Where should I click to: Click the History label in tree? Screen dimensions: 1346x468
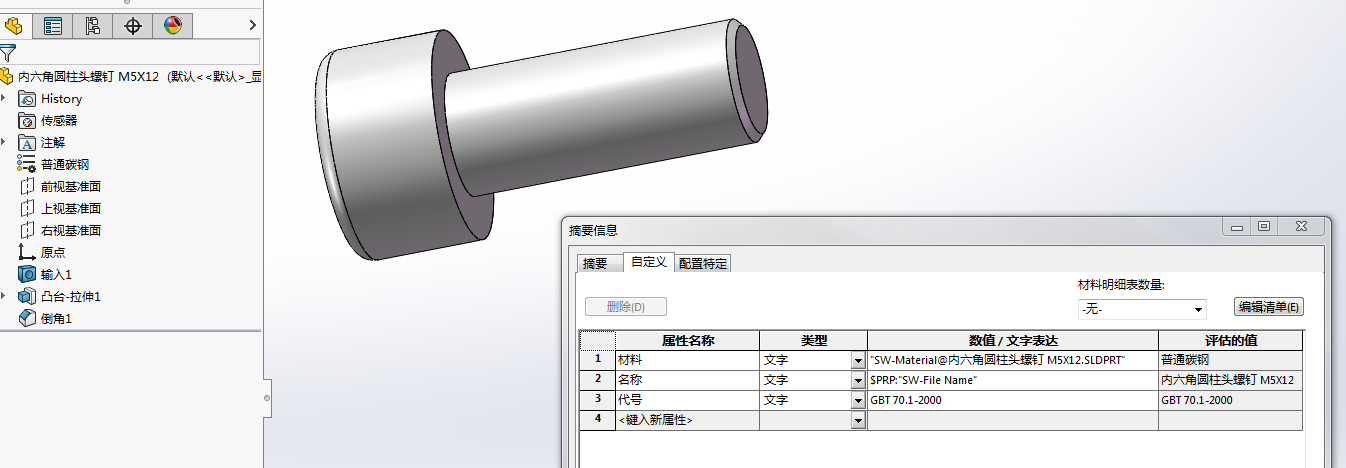pos(62,99)
